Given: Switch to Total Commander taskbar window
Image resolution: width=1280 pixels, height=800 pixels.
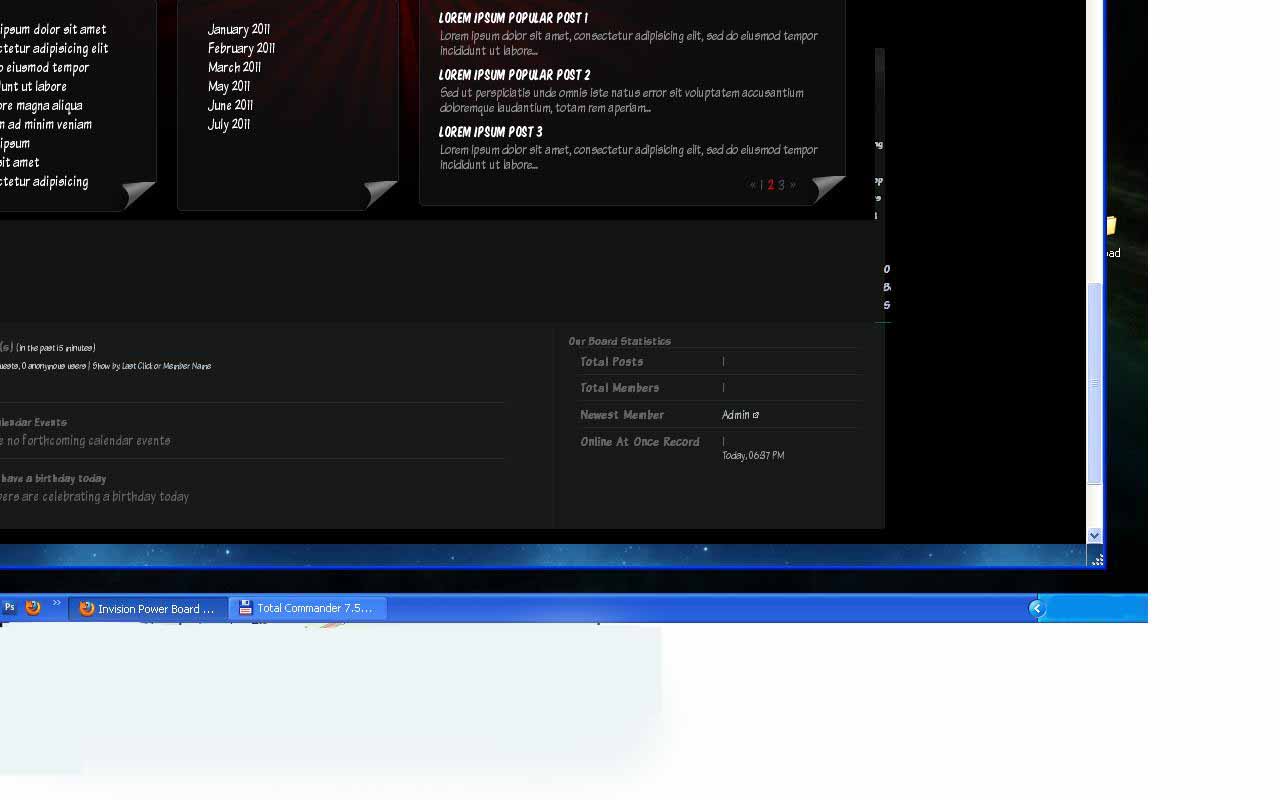Looking at the screenshot, I should pos(307,608).
